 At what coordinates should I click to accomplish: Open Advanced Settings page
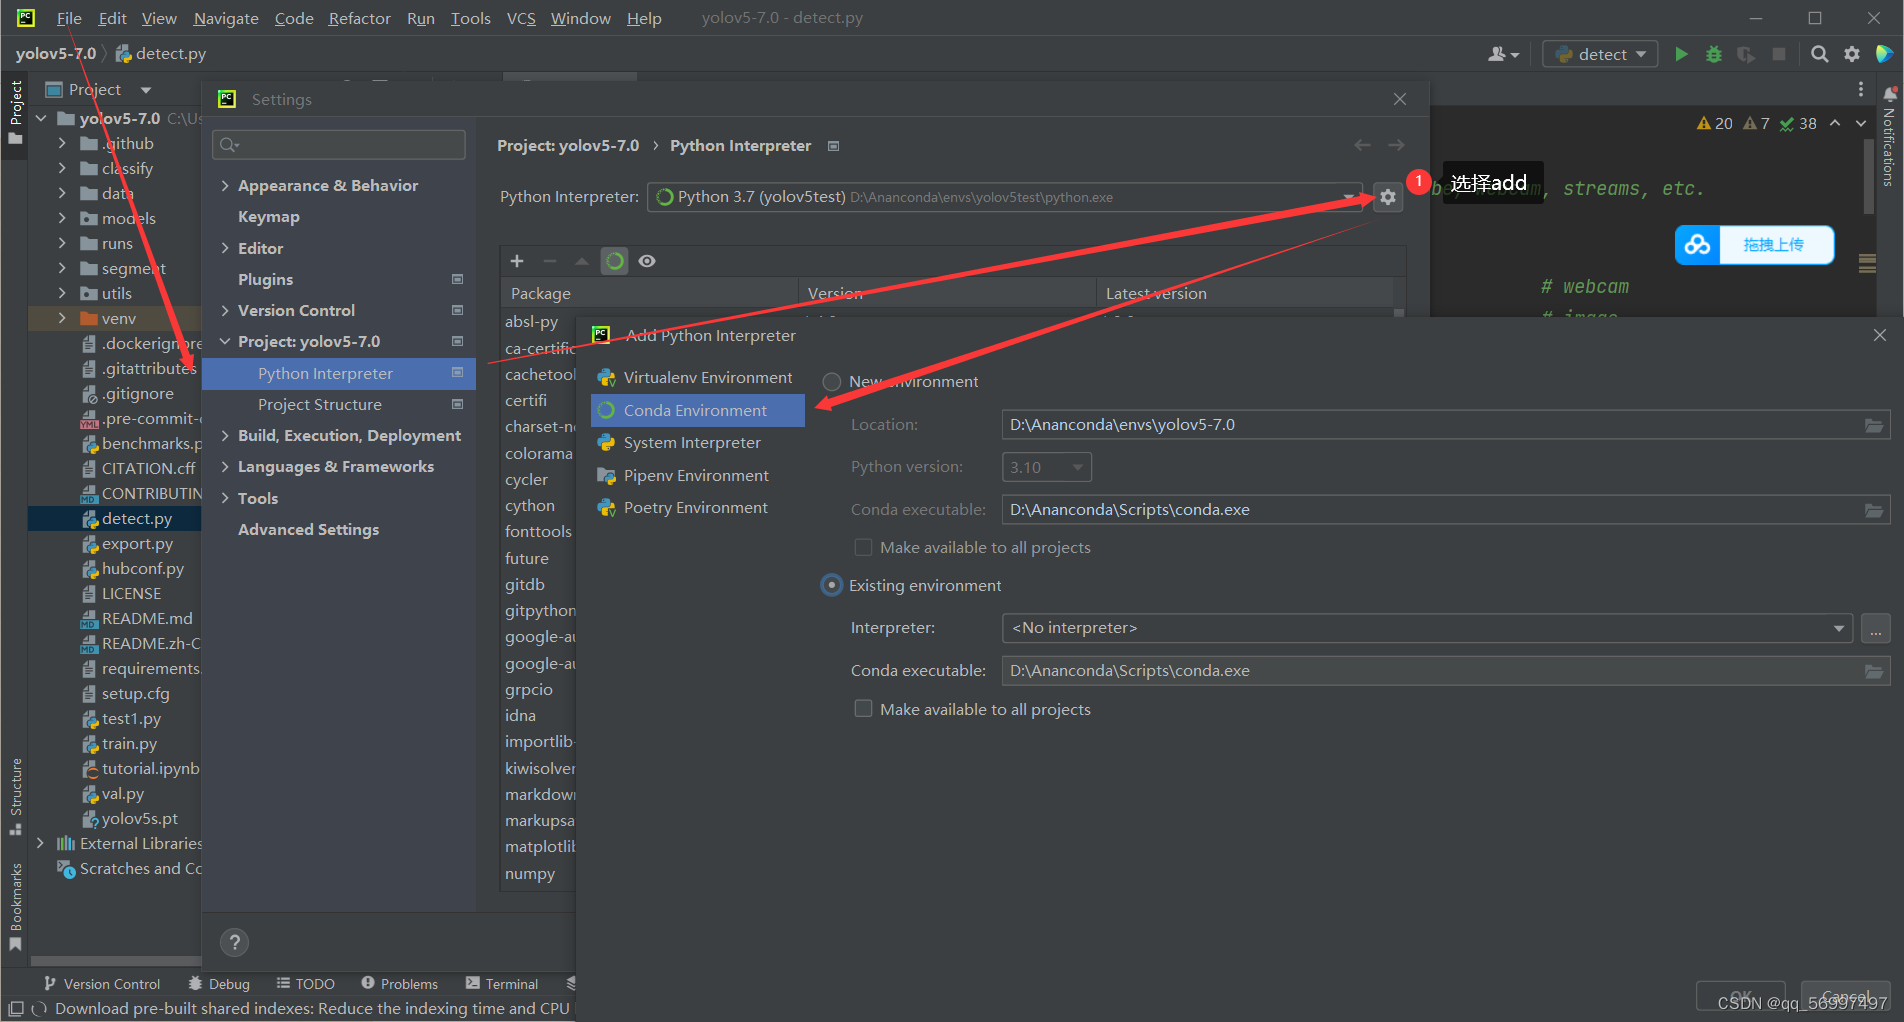pyautogui.click(x=308, y=530)
